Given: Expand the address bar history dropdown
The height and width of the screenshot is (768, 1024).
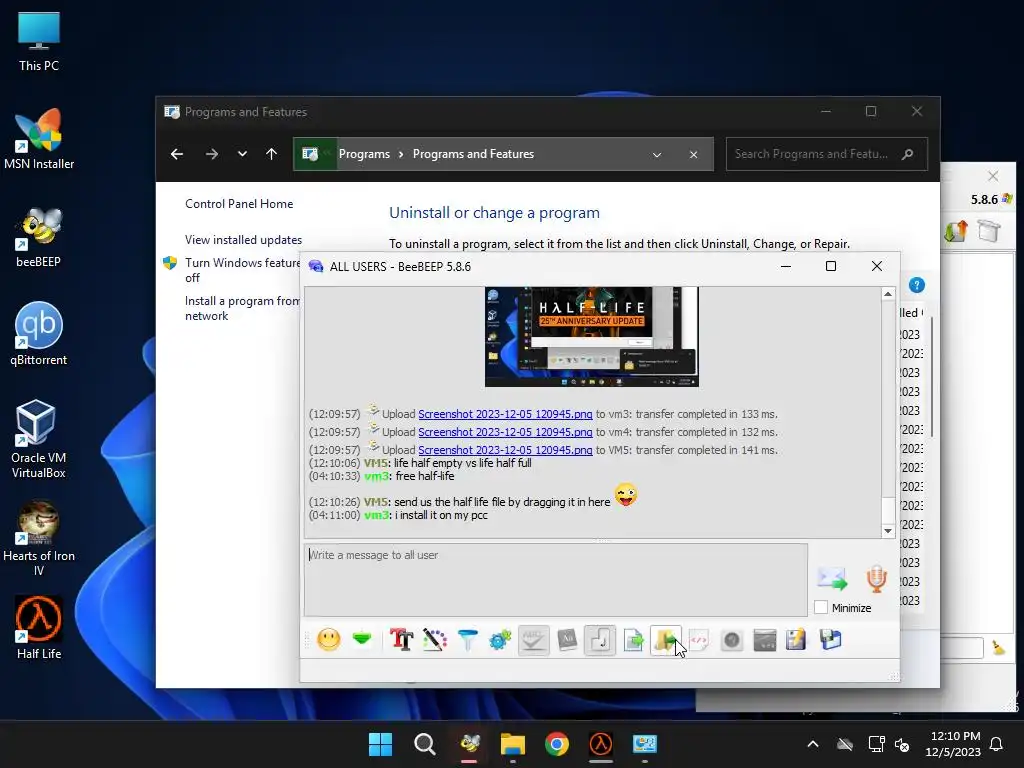Looking at the screenshot, I should point(657,155).
